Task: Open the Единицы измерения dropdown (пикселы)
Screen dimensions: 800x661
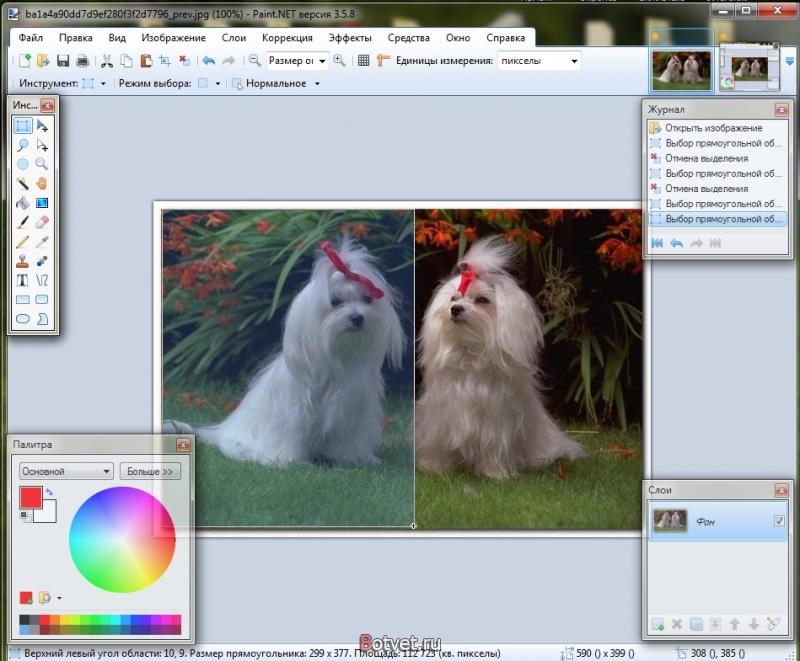Action: point(540,61)
